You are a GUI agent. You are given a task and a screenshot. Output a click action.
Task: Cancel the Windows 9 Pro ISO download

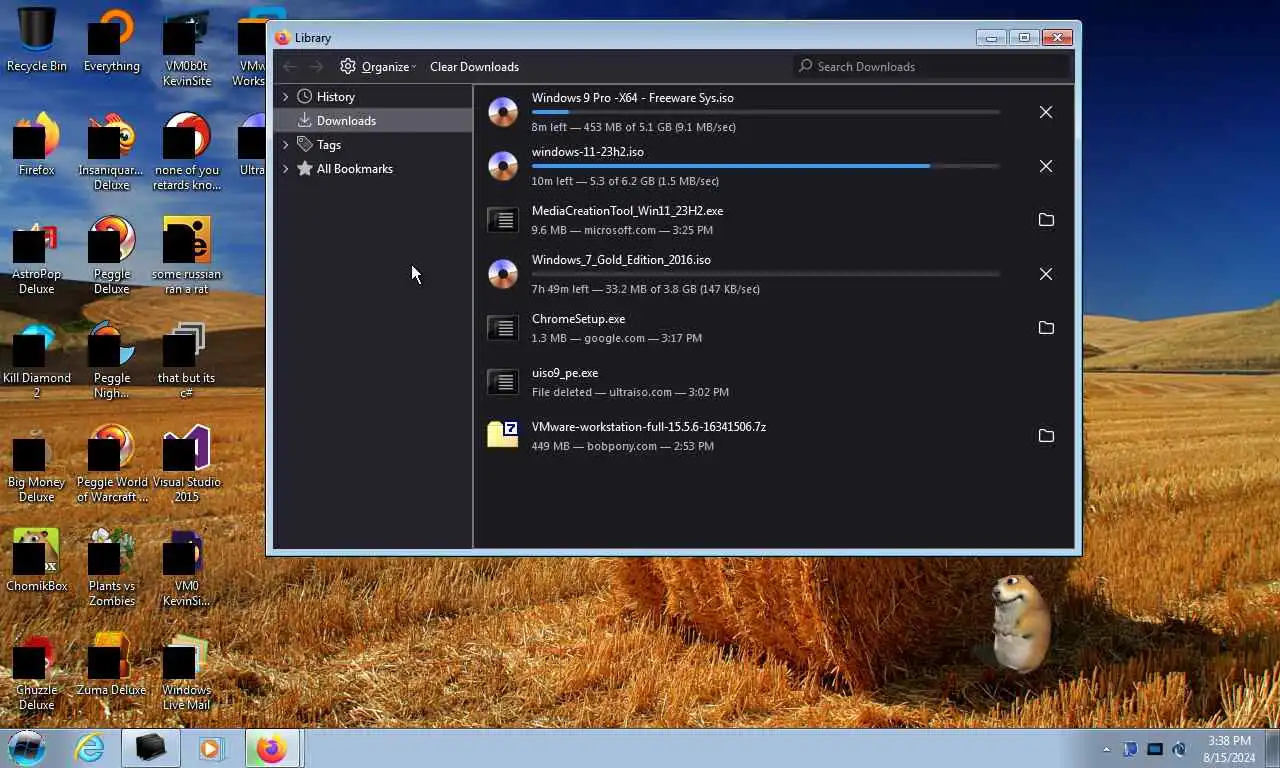pyautogui.click(x=1046, y=112)
